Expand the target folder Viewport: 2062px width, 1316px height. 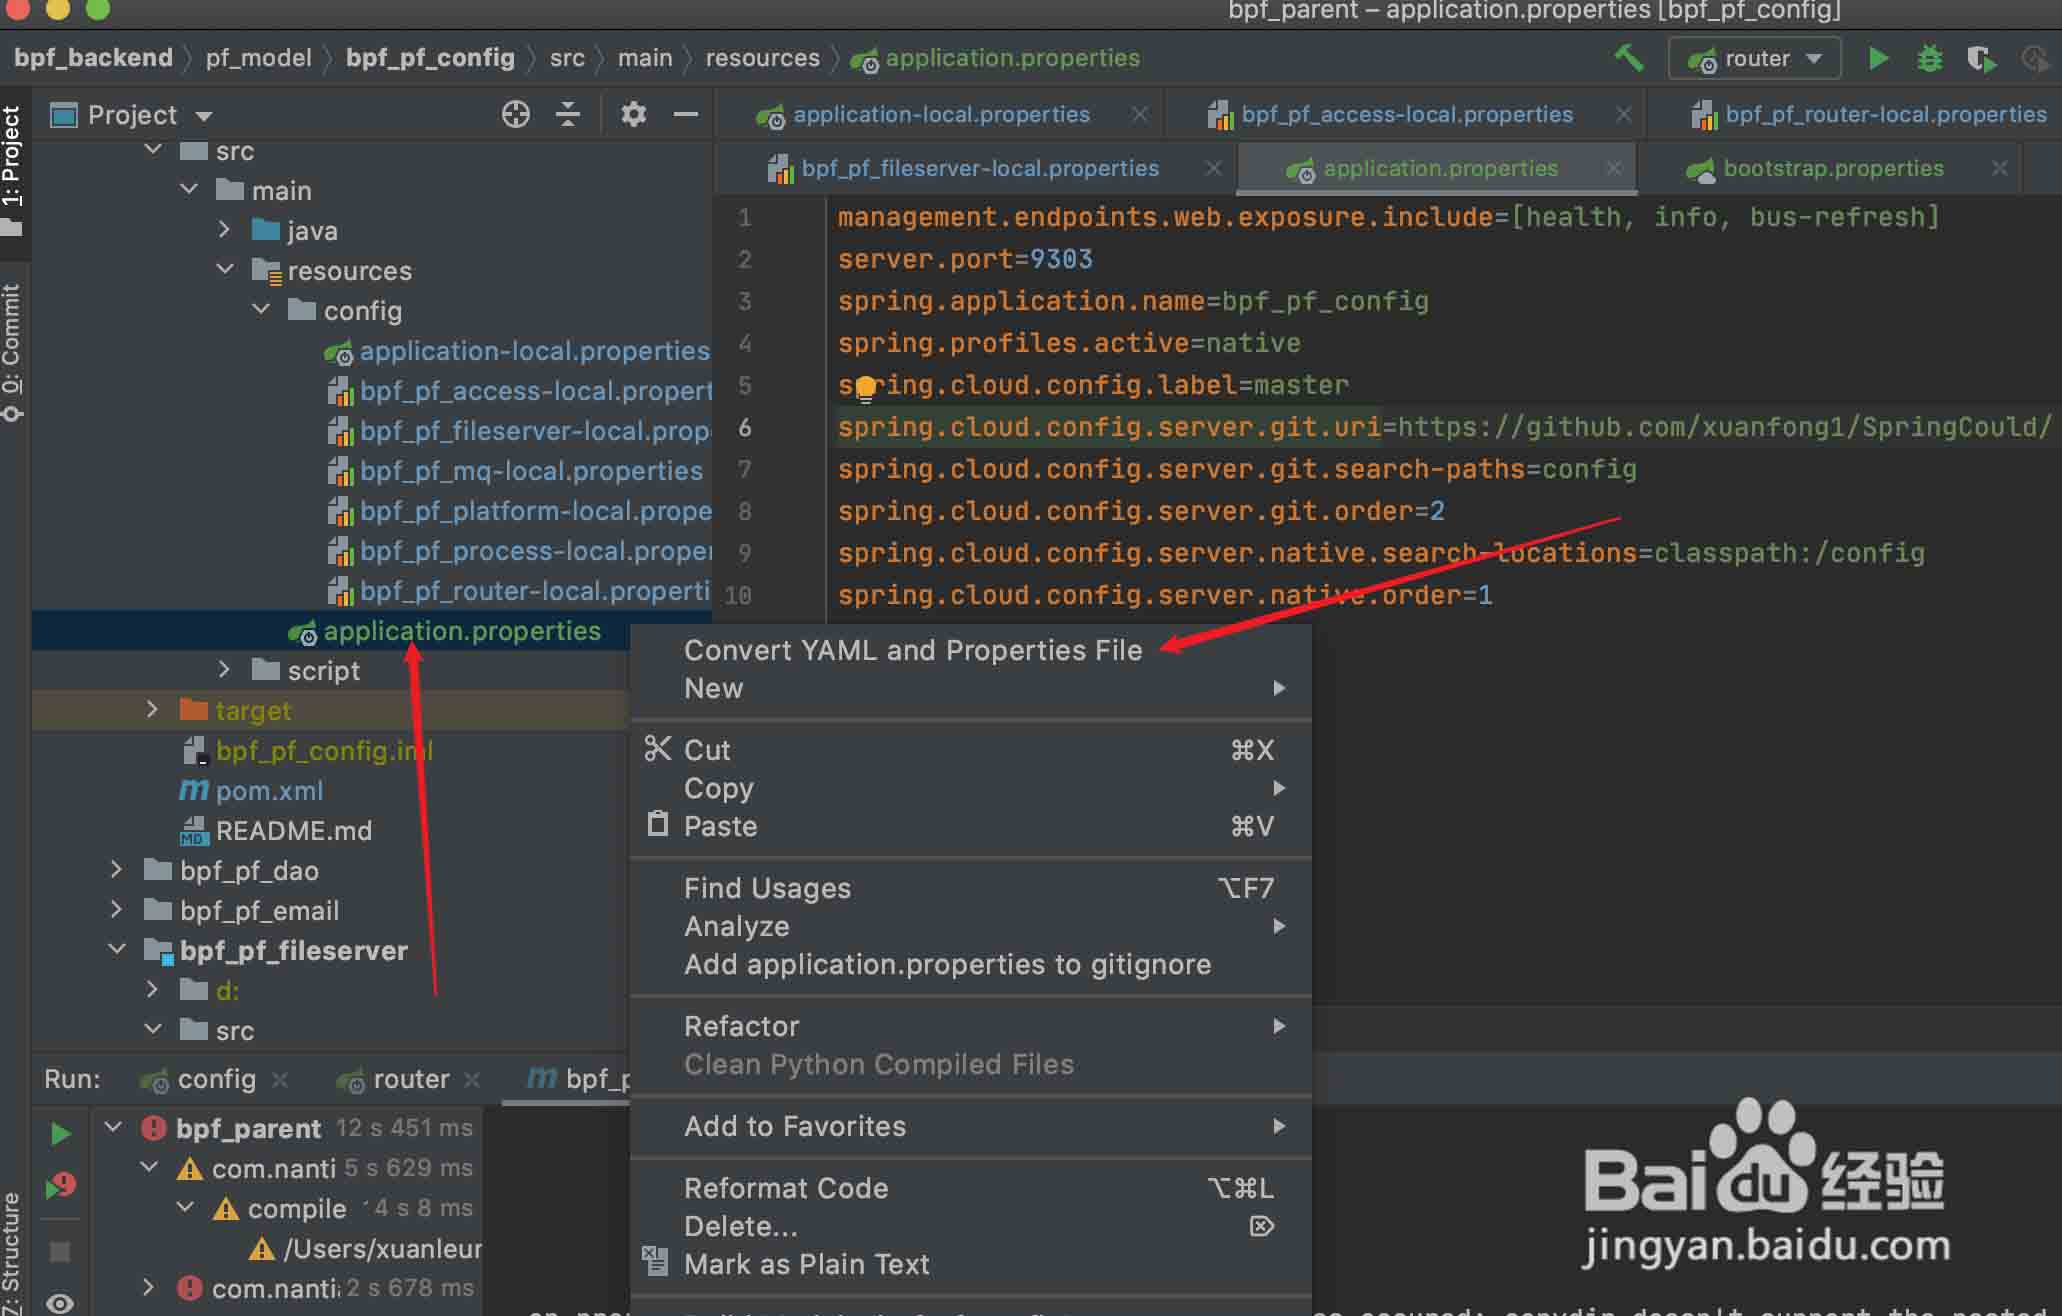pyautogui.click(x=152, y=710)
